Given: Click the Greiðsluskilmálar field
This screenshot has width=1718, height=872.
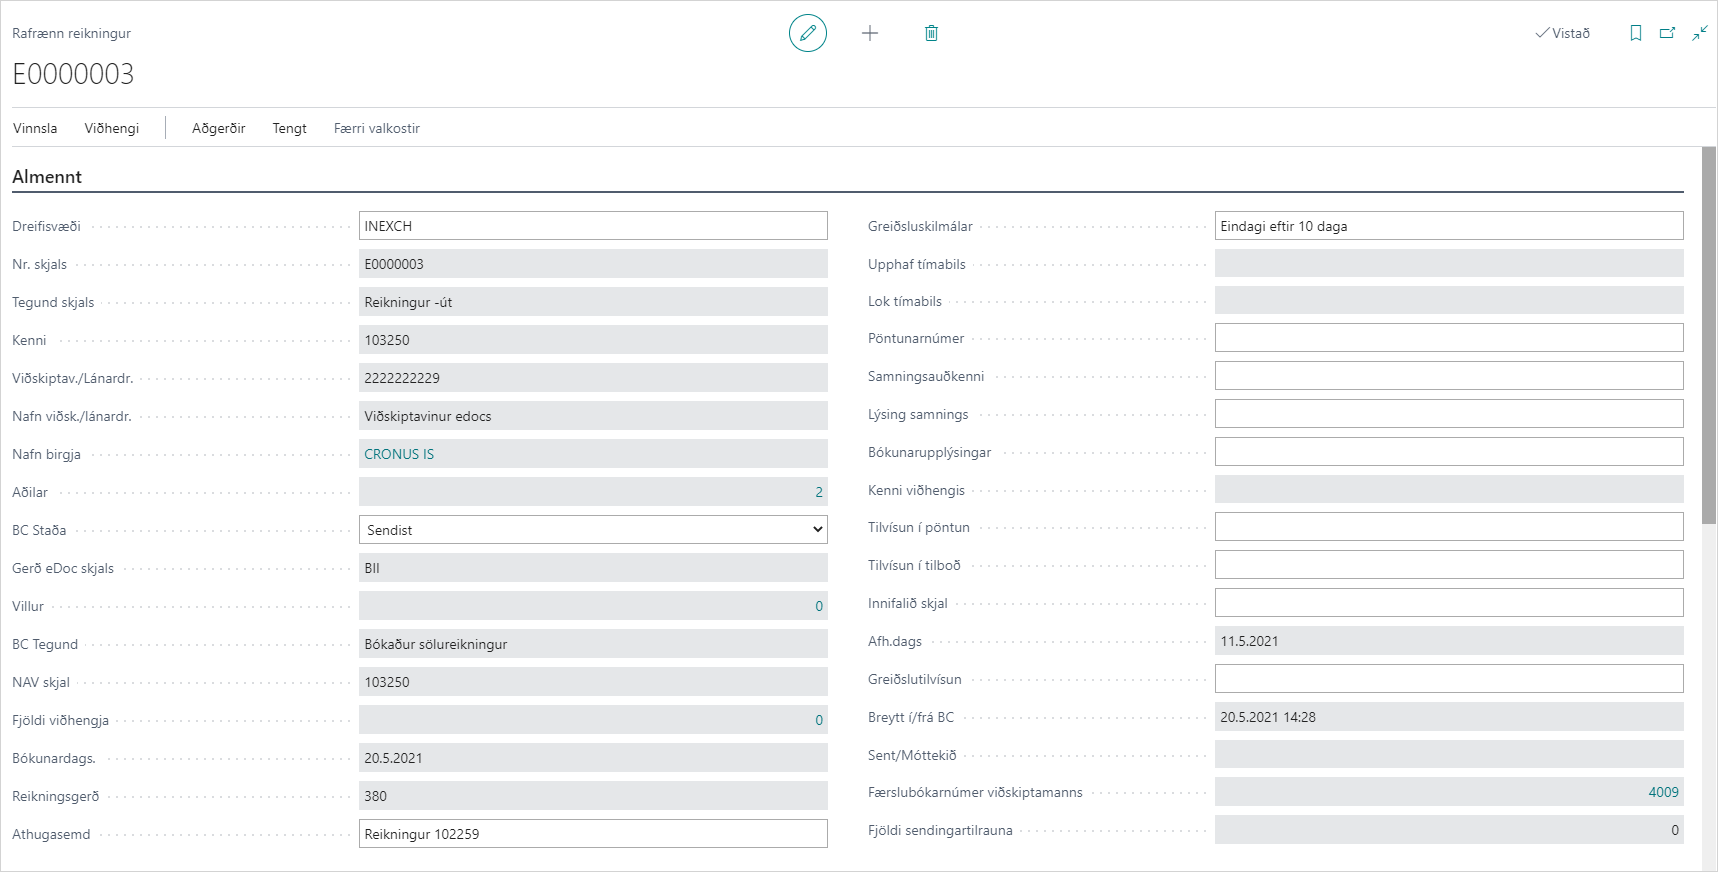Looking at the screenshot, I should [x=1449, y=226].
